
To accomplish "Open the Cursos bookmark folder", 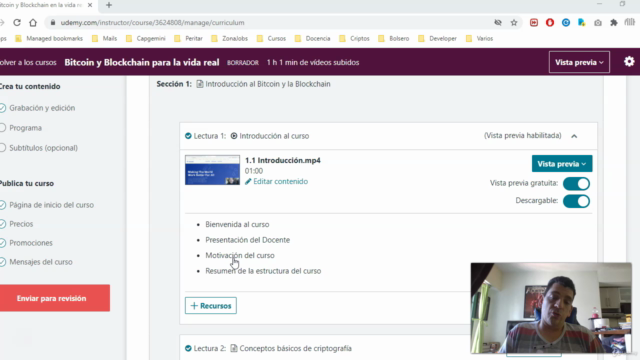I will click(x=271, y=38).
